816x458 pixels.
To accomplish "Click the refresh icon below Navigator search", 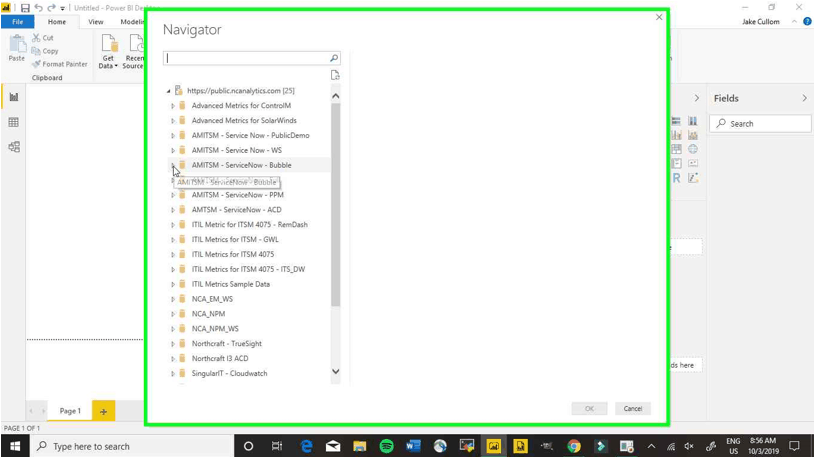I will 335,76.
